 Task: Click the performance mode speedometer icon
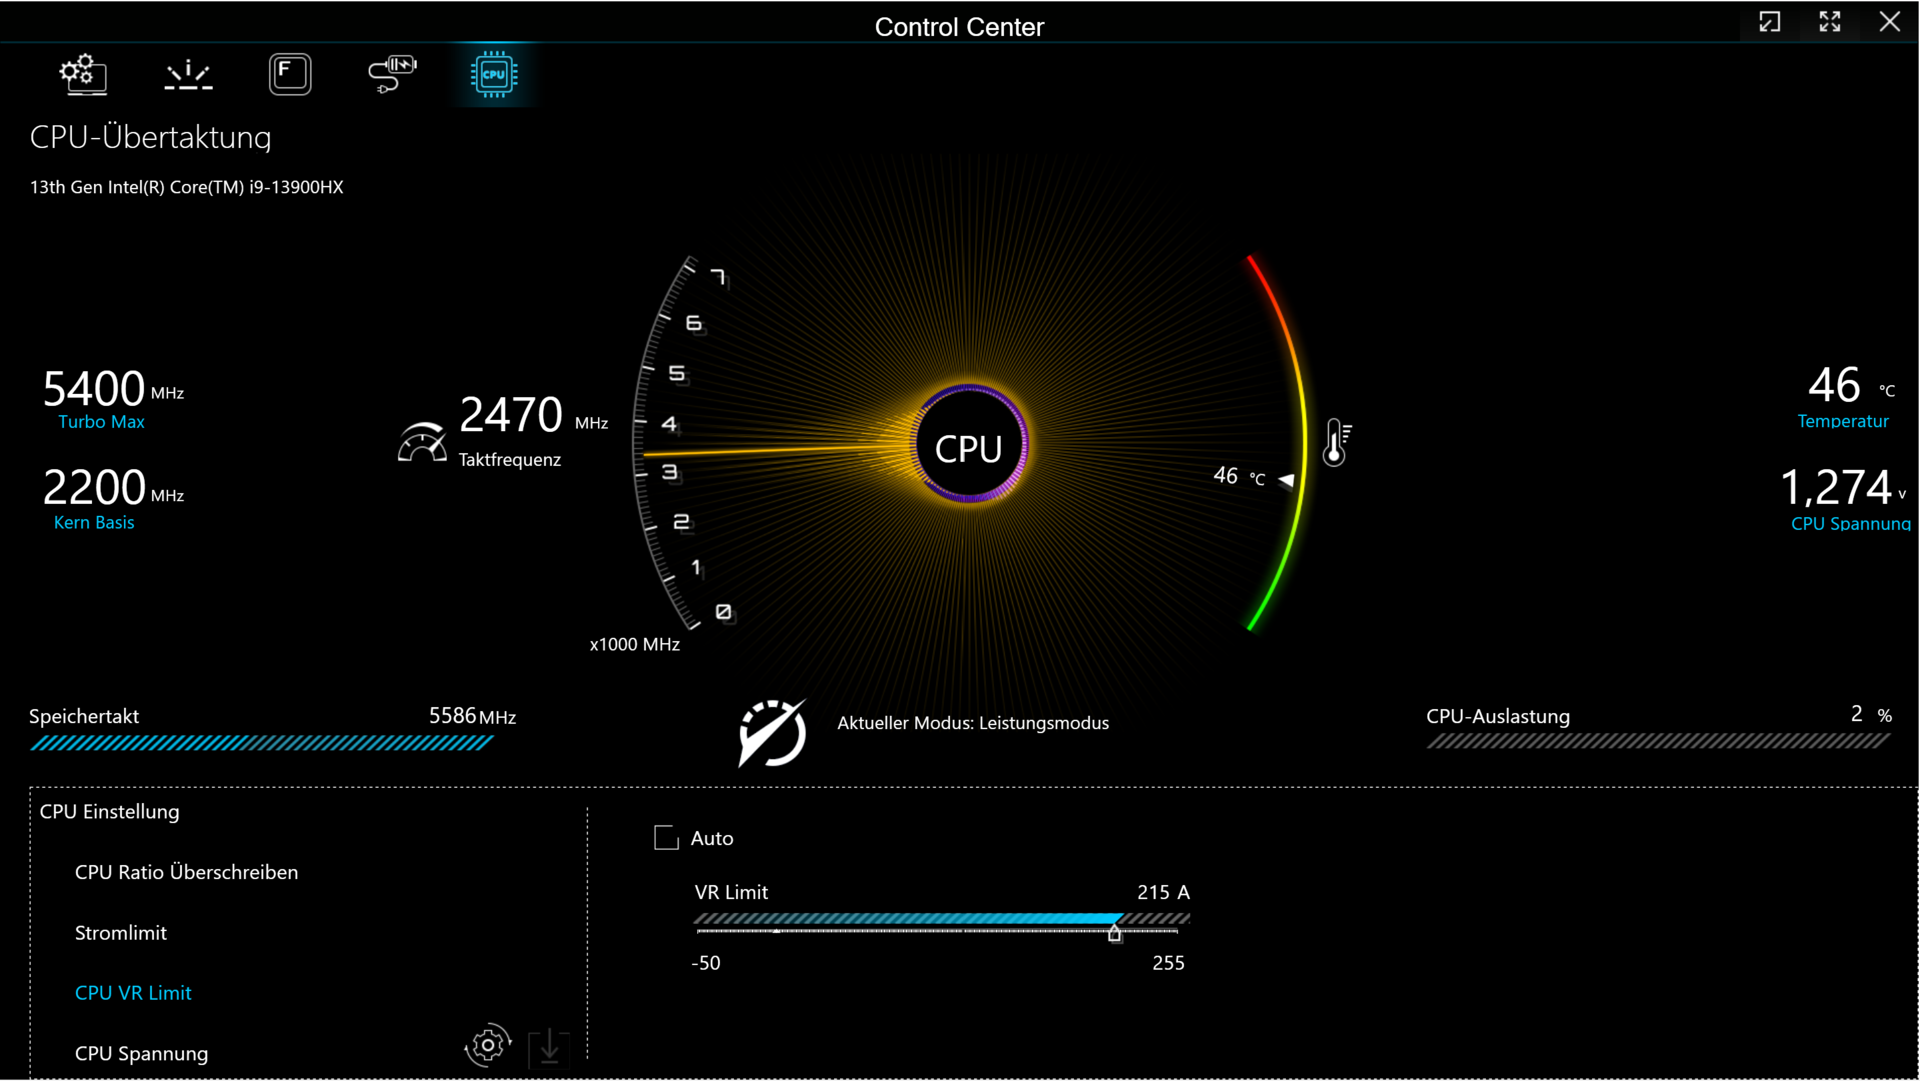tap(772, 733)
